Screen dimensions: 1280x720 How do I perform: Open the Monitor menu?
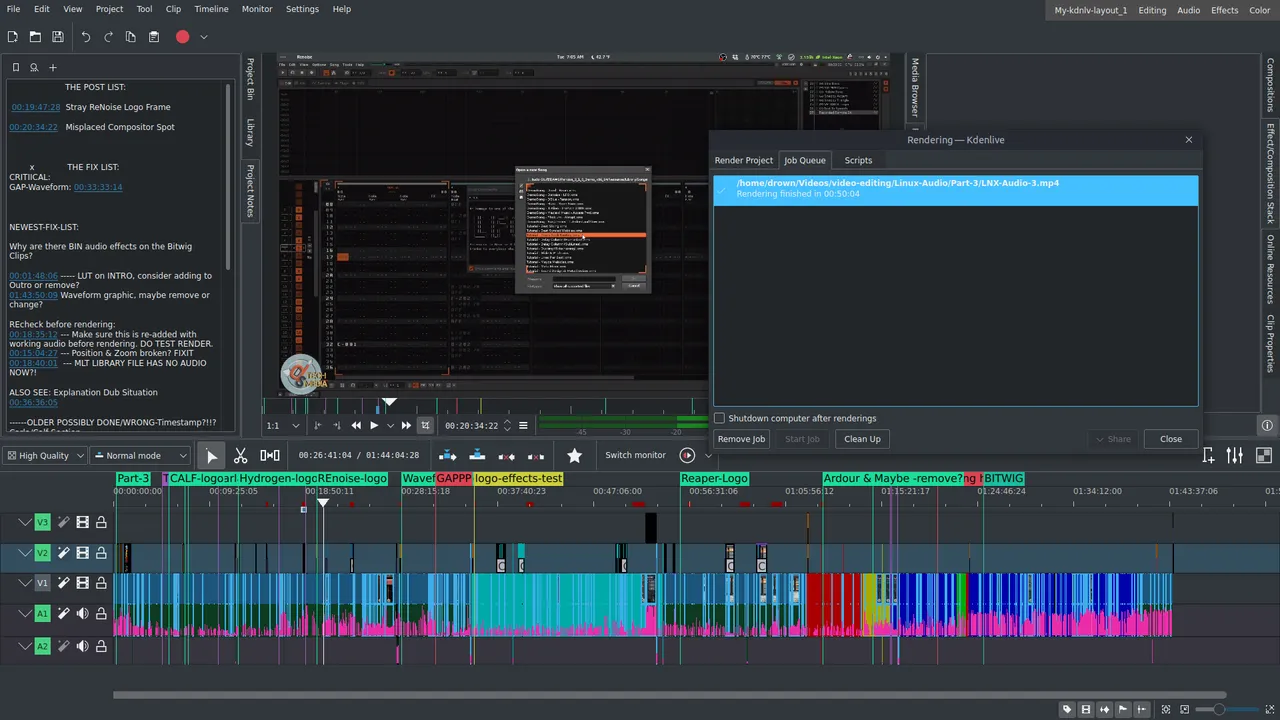coord(257,9)
